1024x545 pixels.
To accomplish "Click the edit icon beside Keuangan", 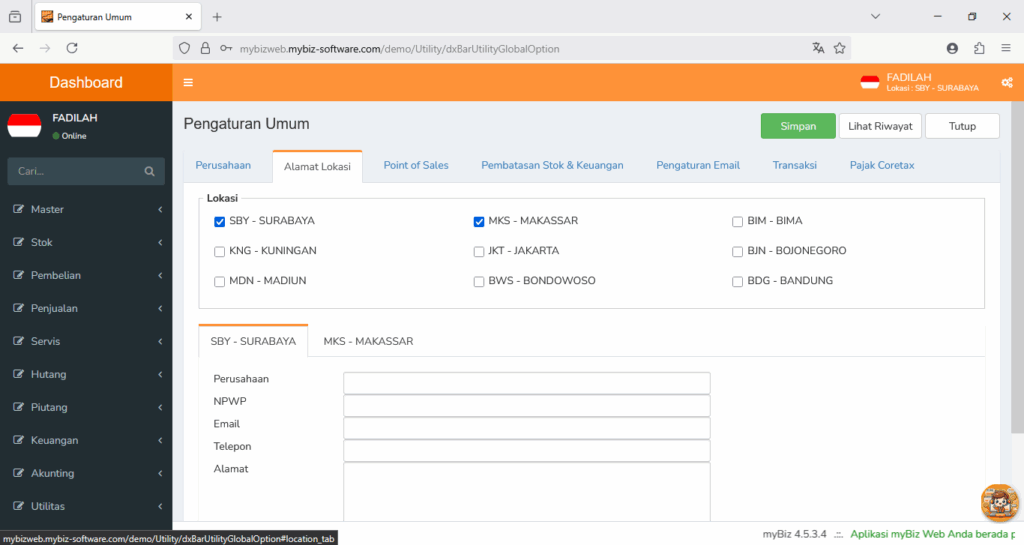I will tap(18, 440).
